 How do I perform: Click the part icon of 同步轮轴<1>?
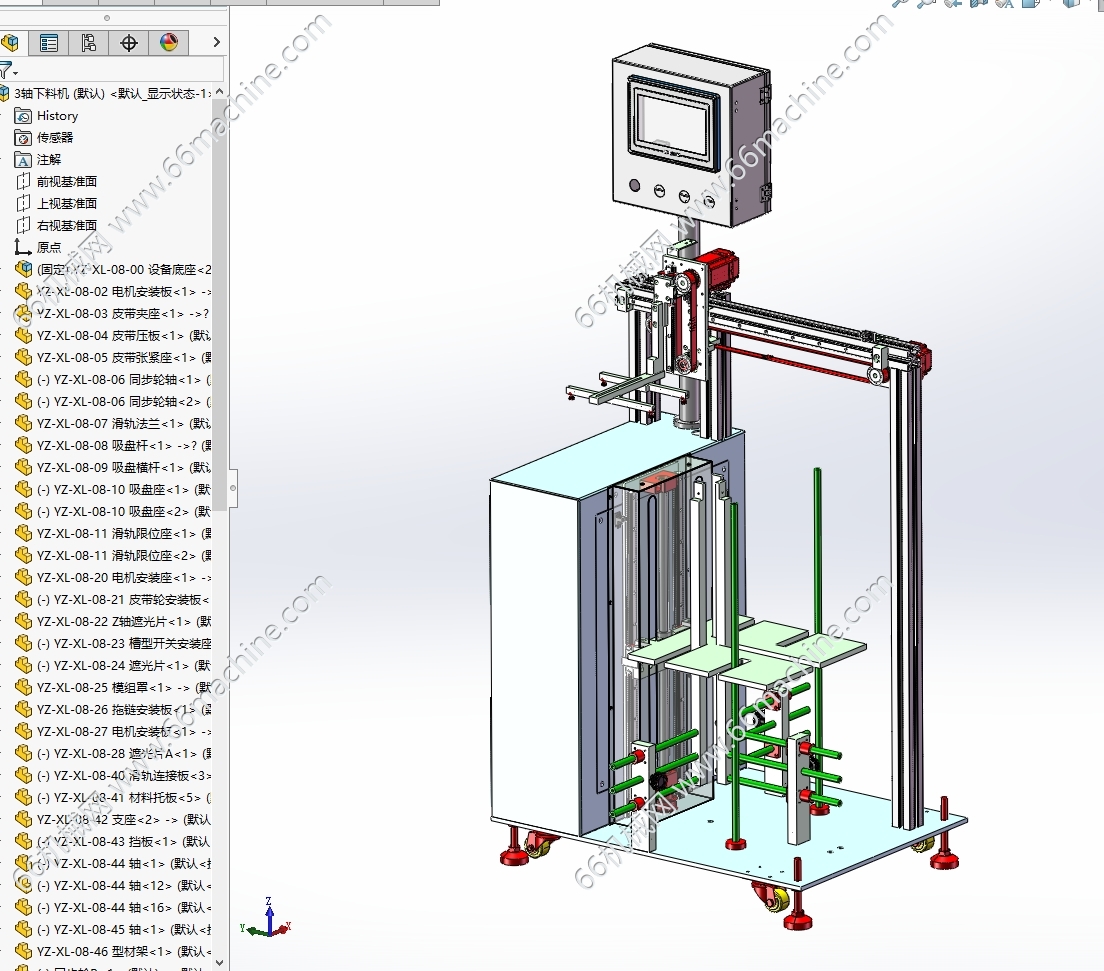(x=23, y=380)
